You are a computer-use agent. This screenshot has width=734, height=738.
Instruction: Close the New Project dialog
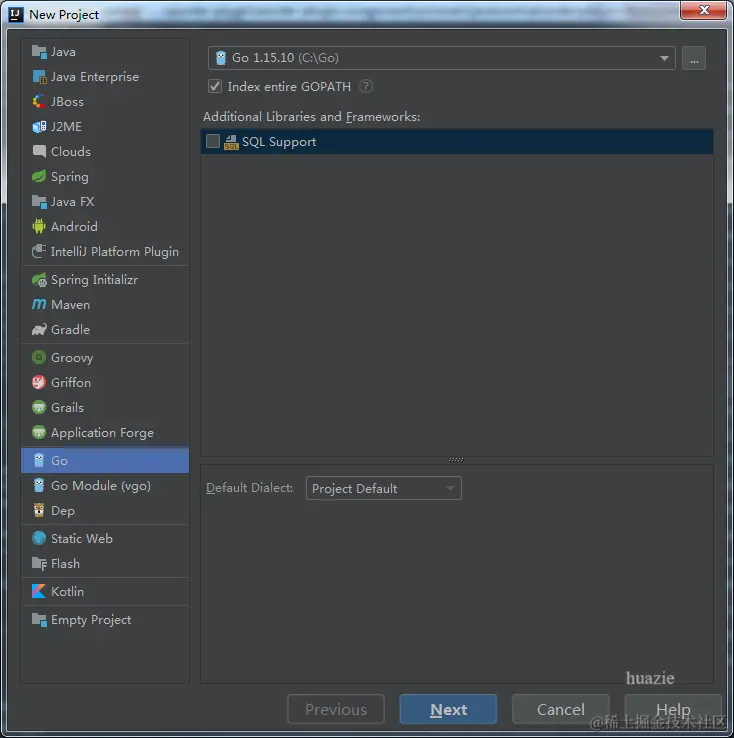point(703,10)
